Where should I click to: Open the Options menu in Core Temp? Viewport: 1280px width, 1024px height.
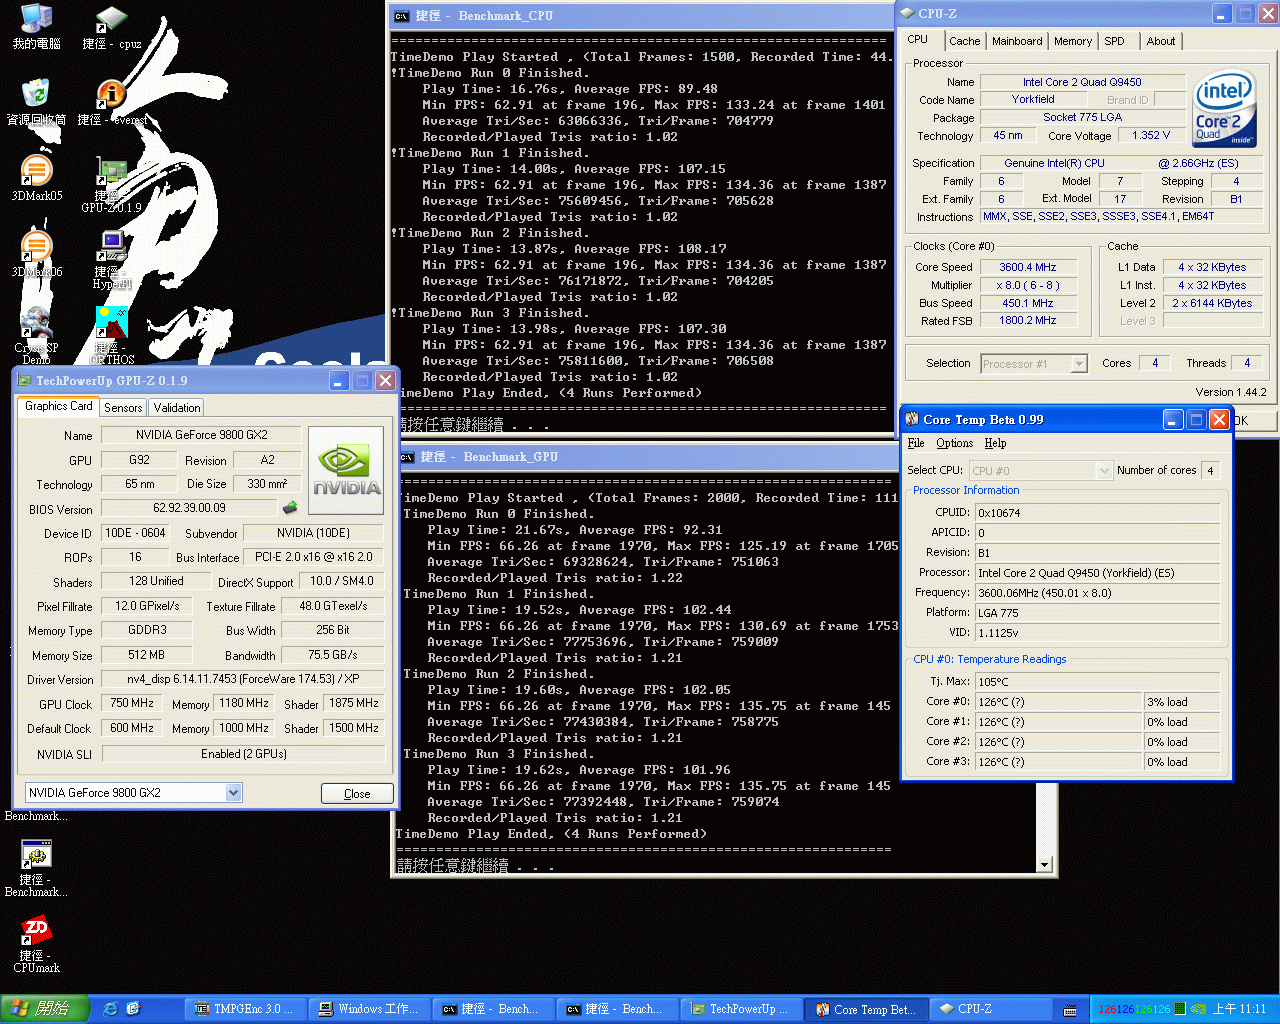(x=954, y=443)
